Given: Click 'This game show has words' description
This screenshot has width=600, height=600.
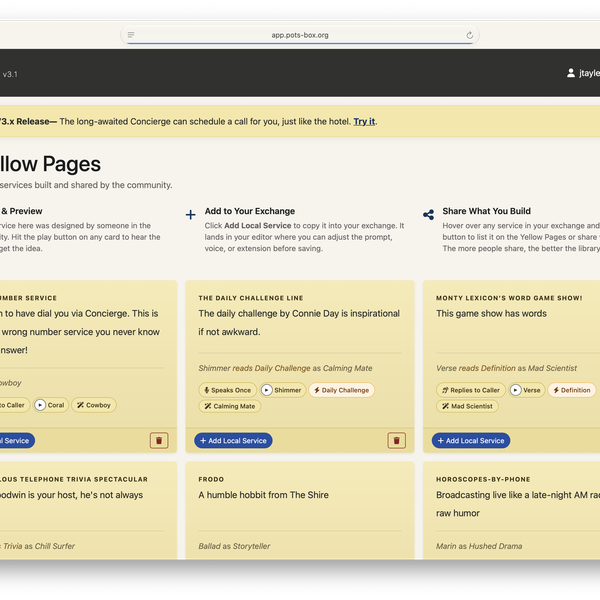Looking at the screenshot, I should pos(491,313).
